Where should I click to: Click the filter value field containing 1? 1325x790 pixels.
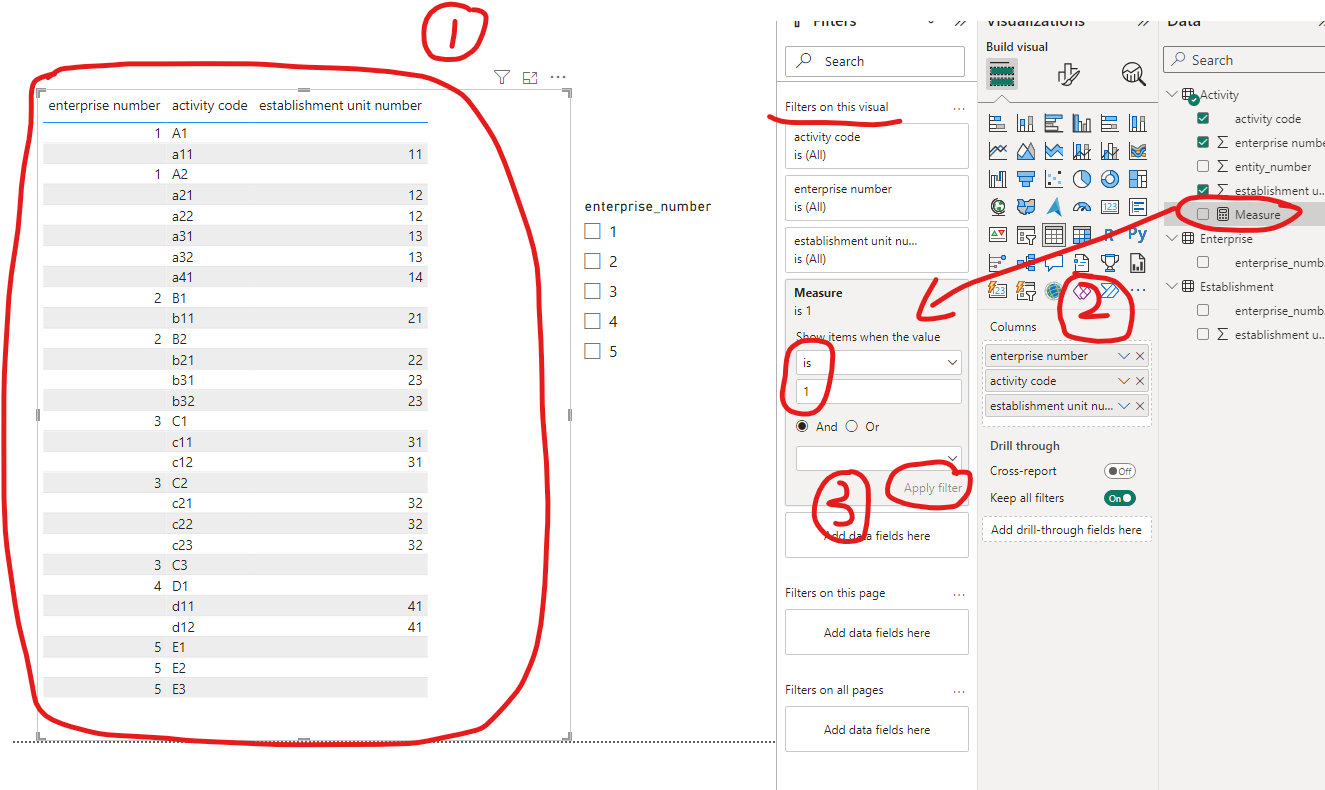pyautogui.click(x=879, y=392)
